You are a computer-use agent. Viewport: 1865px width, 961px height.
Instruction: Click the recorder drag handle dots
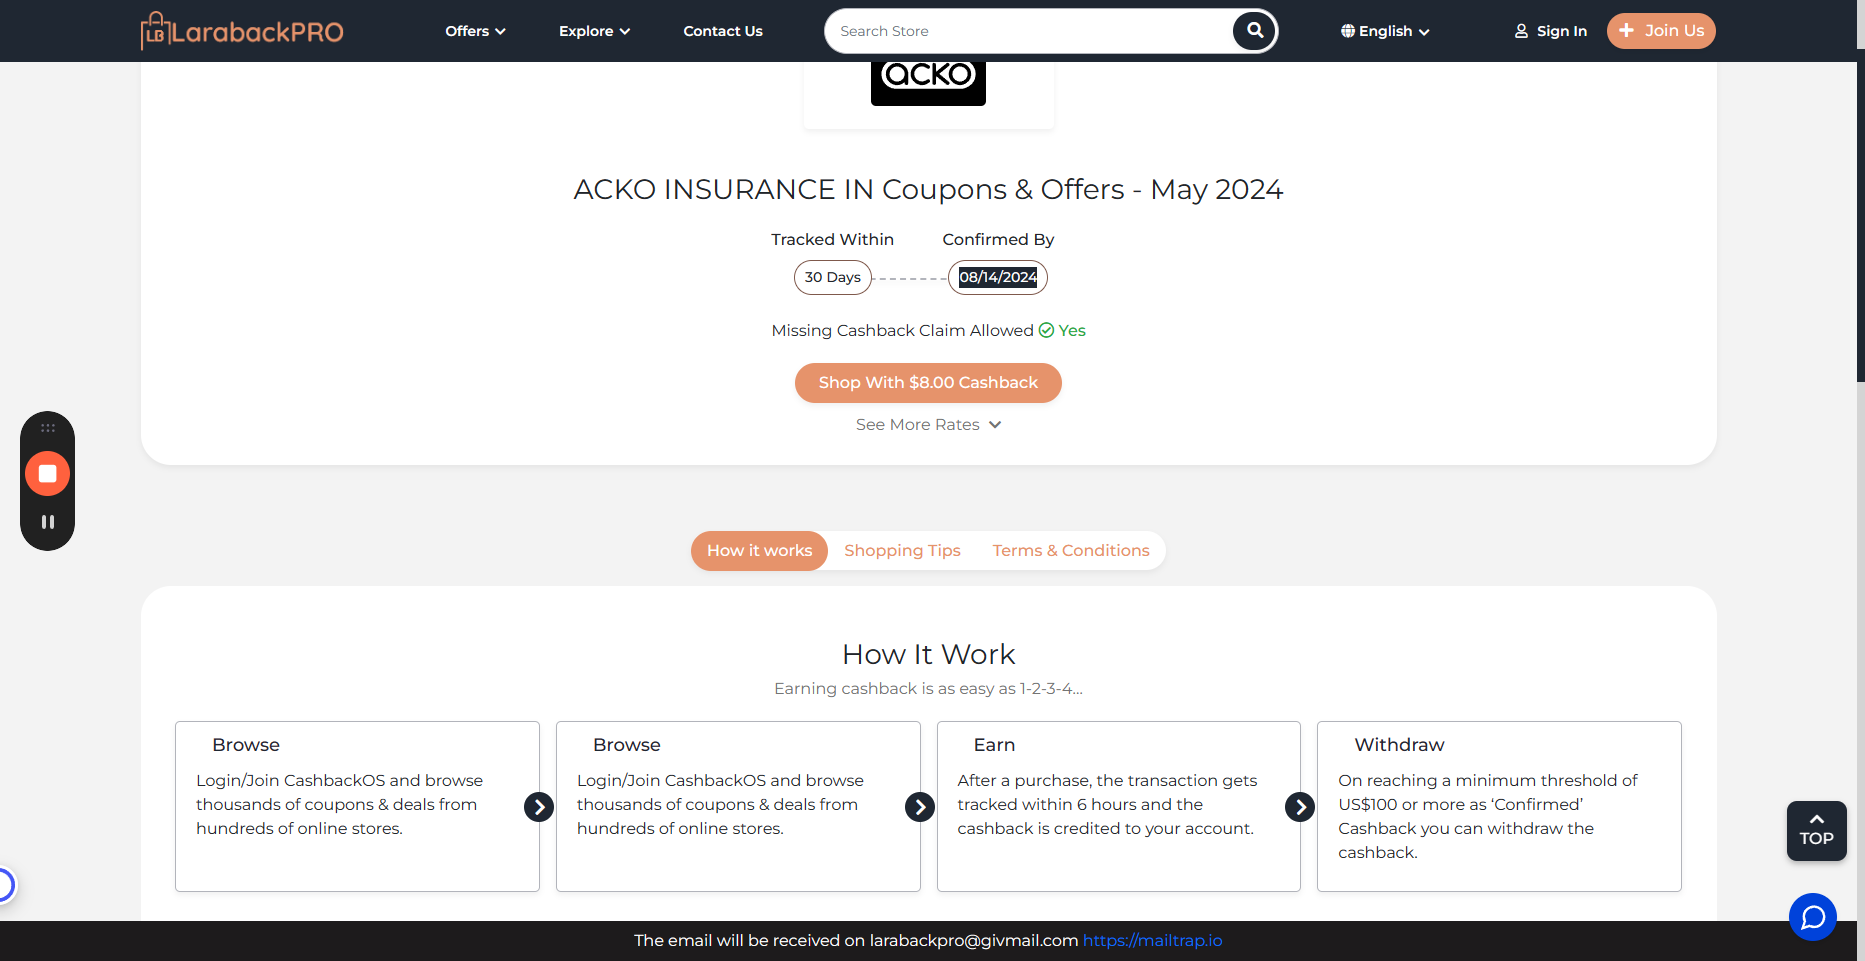[x=47, y=428]
